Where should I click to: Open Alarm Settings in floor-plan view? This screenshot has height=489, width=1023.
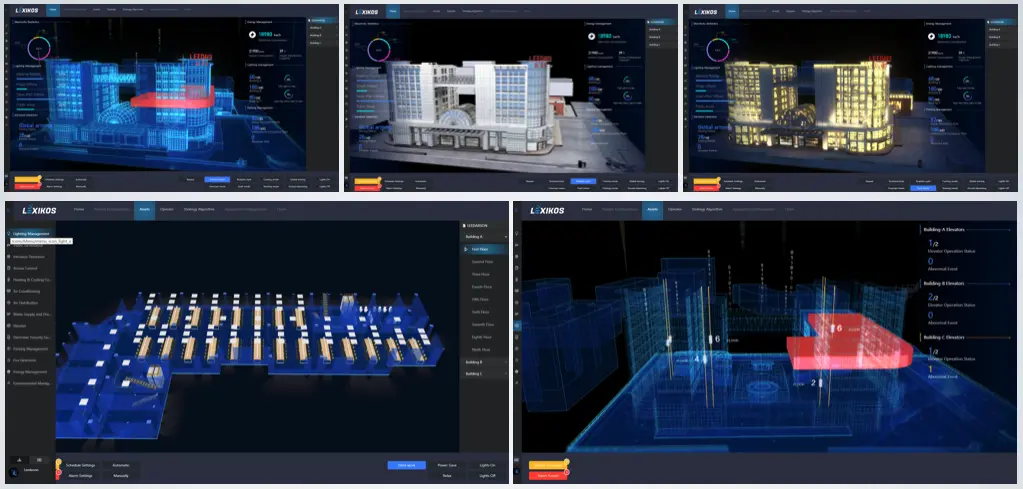click(81, 475)
